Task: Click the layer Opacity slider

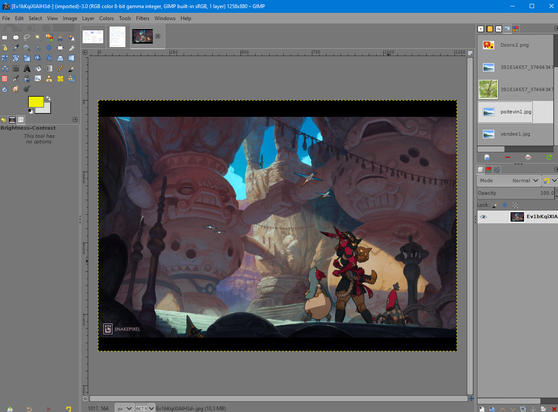Action: (515, 193)
